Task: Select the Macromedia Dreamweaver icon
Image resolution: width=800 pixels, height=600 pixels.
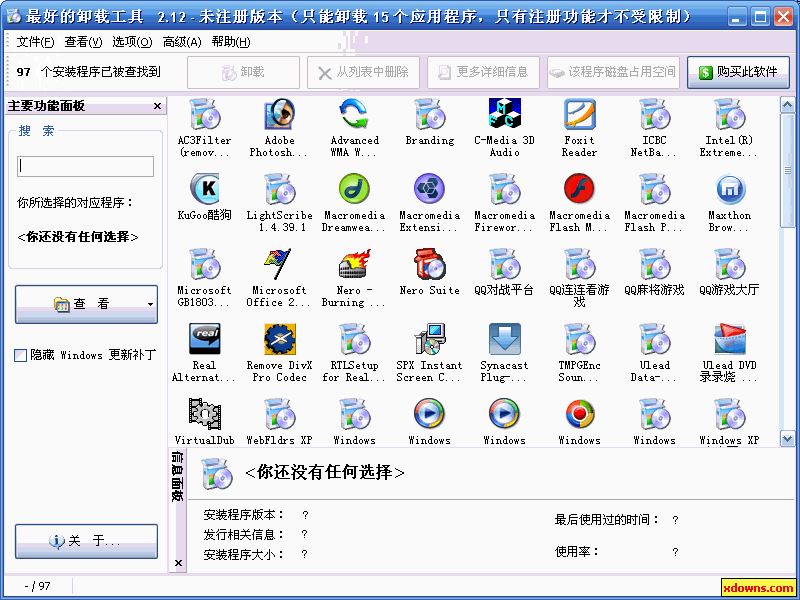Action: pyautogui.click(x=355, y=189)
